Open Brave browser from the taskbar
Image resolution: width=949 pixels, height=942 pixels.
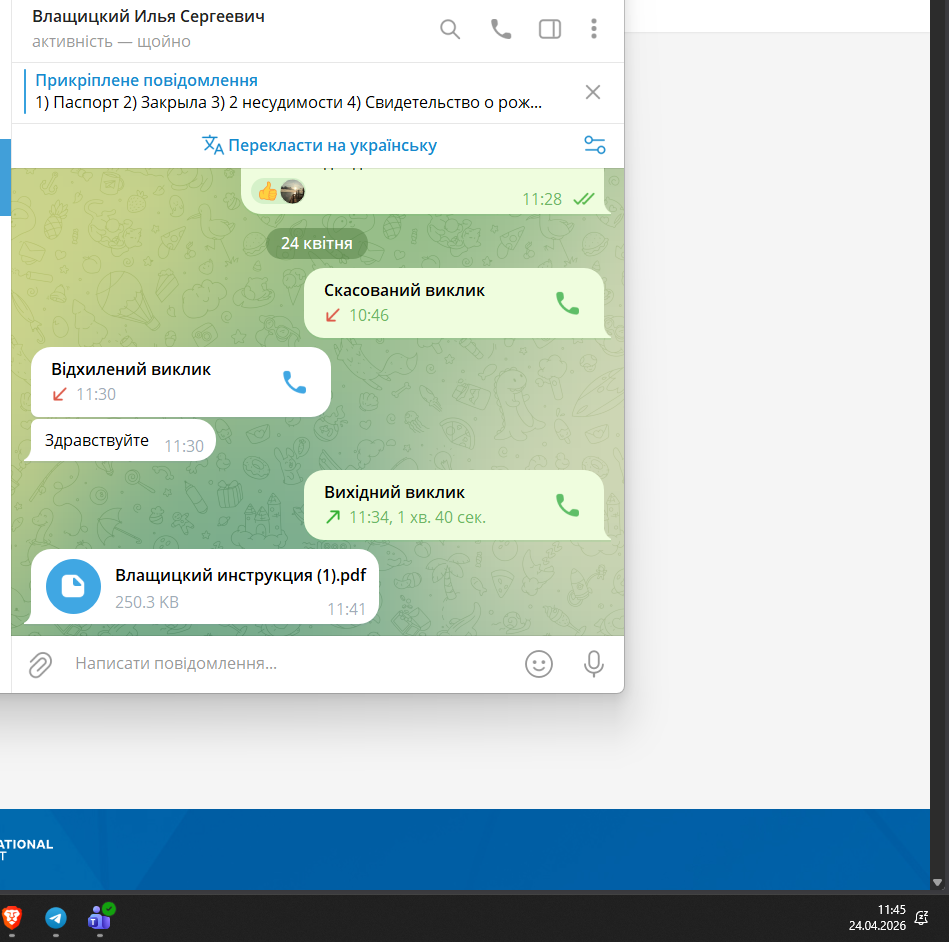pos(11,918)
